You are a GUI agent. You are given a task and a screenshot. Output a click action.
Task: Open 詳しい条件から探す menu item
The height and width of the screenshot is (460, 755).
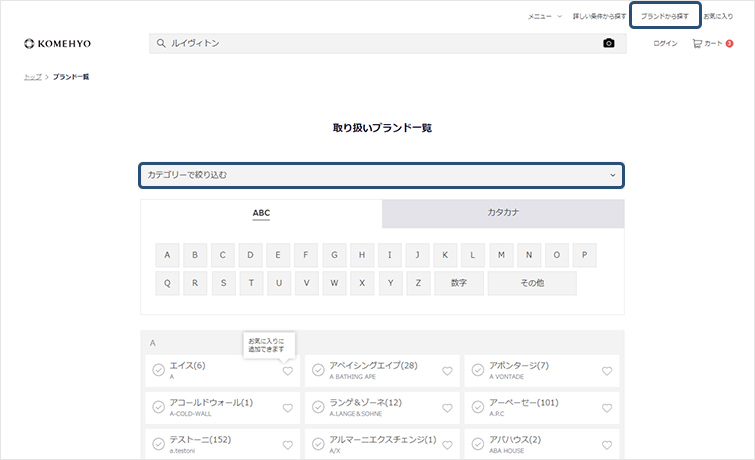tap(599, 16)
